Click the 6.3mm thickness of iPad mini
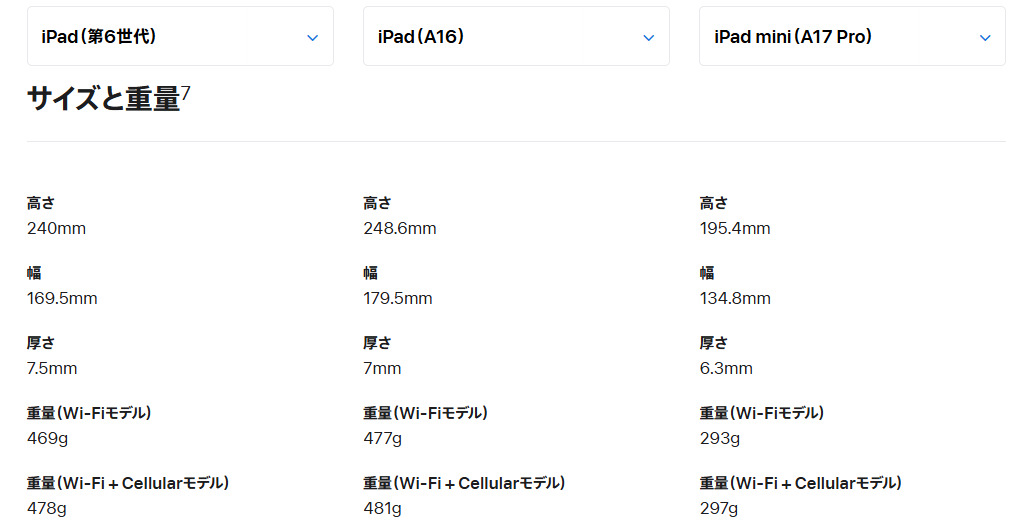This screenshot has width=1012, height=532. click(726, 368)
